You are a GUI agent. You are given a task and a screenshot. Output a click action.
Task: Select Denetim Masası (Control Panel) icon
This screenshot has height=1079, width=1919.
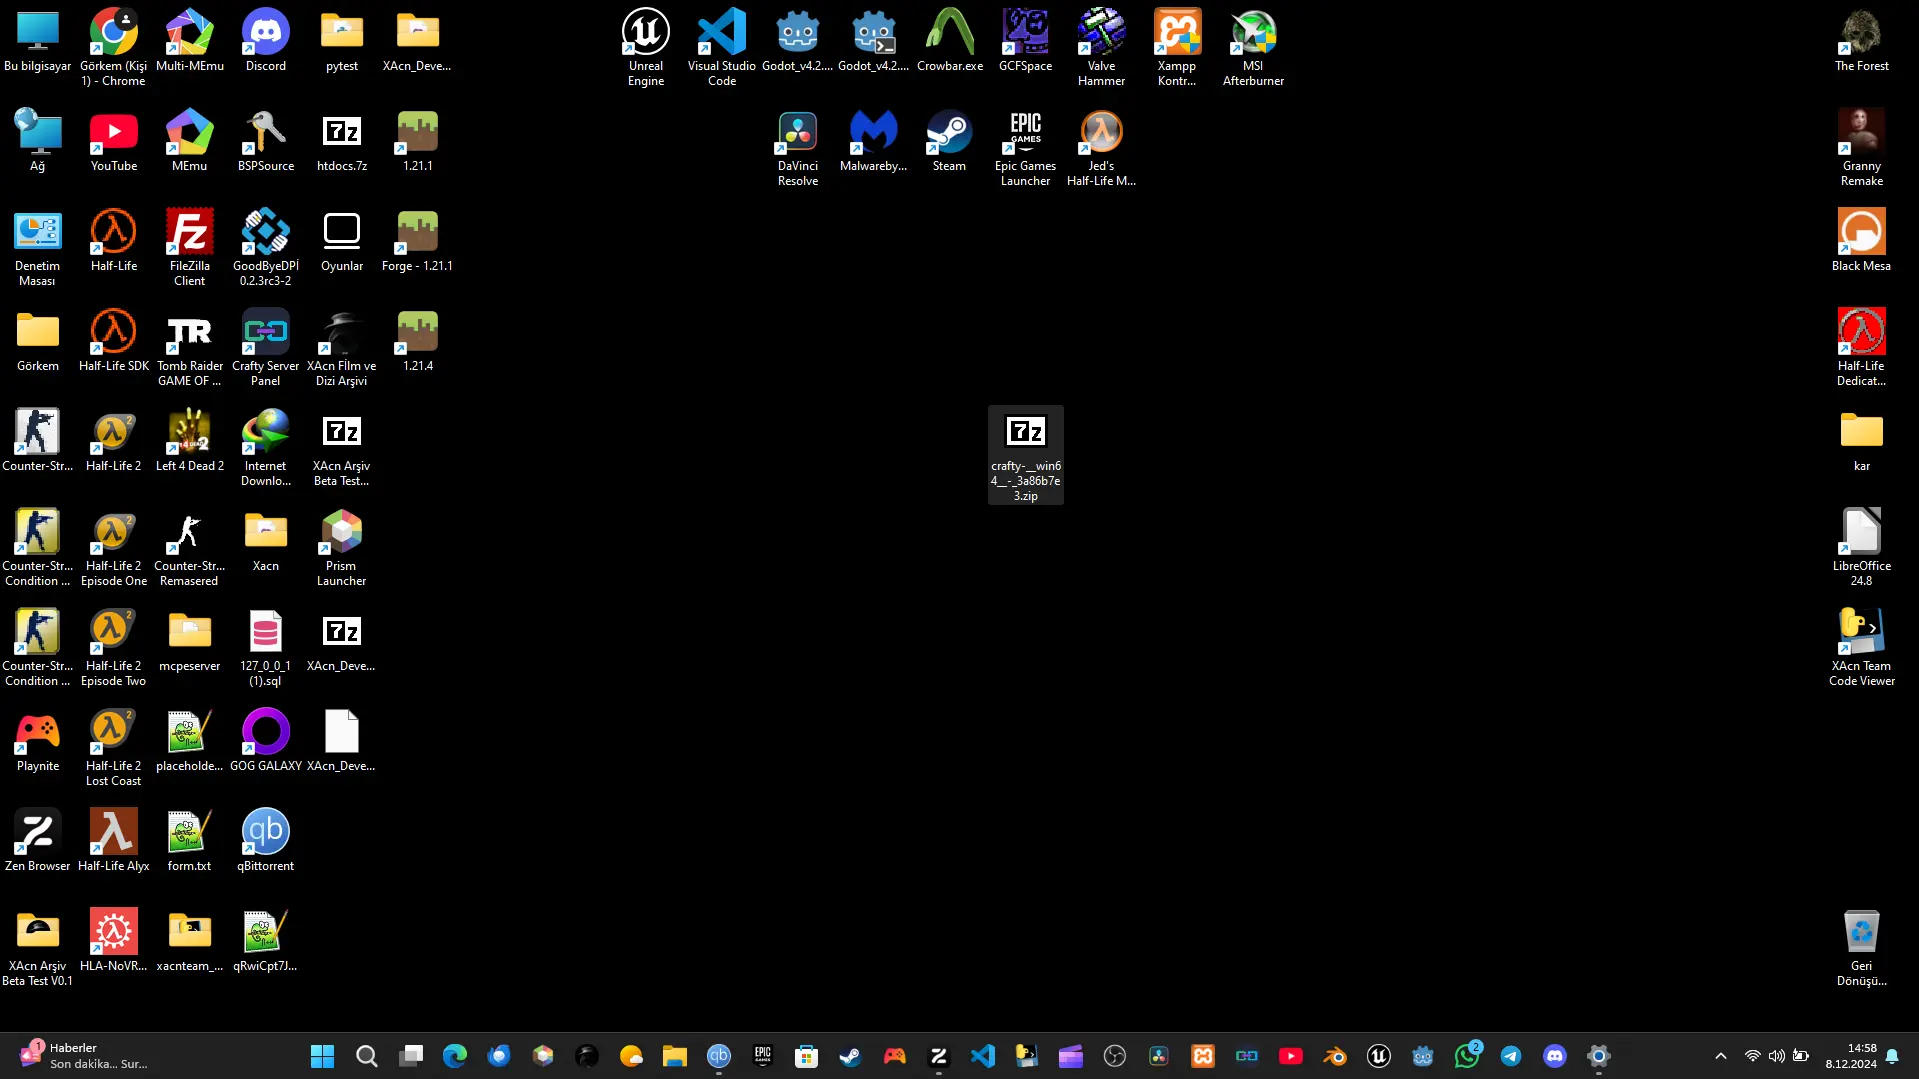pyautogui.click(x=37, y=247)
